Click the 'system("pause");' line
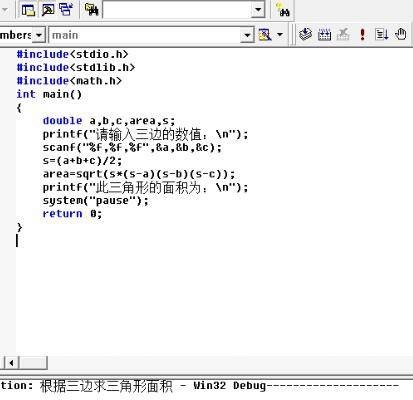 [95, 201]
